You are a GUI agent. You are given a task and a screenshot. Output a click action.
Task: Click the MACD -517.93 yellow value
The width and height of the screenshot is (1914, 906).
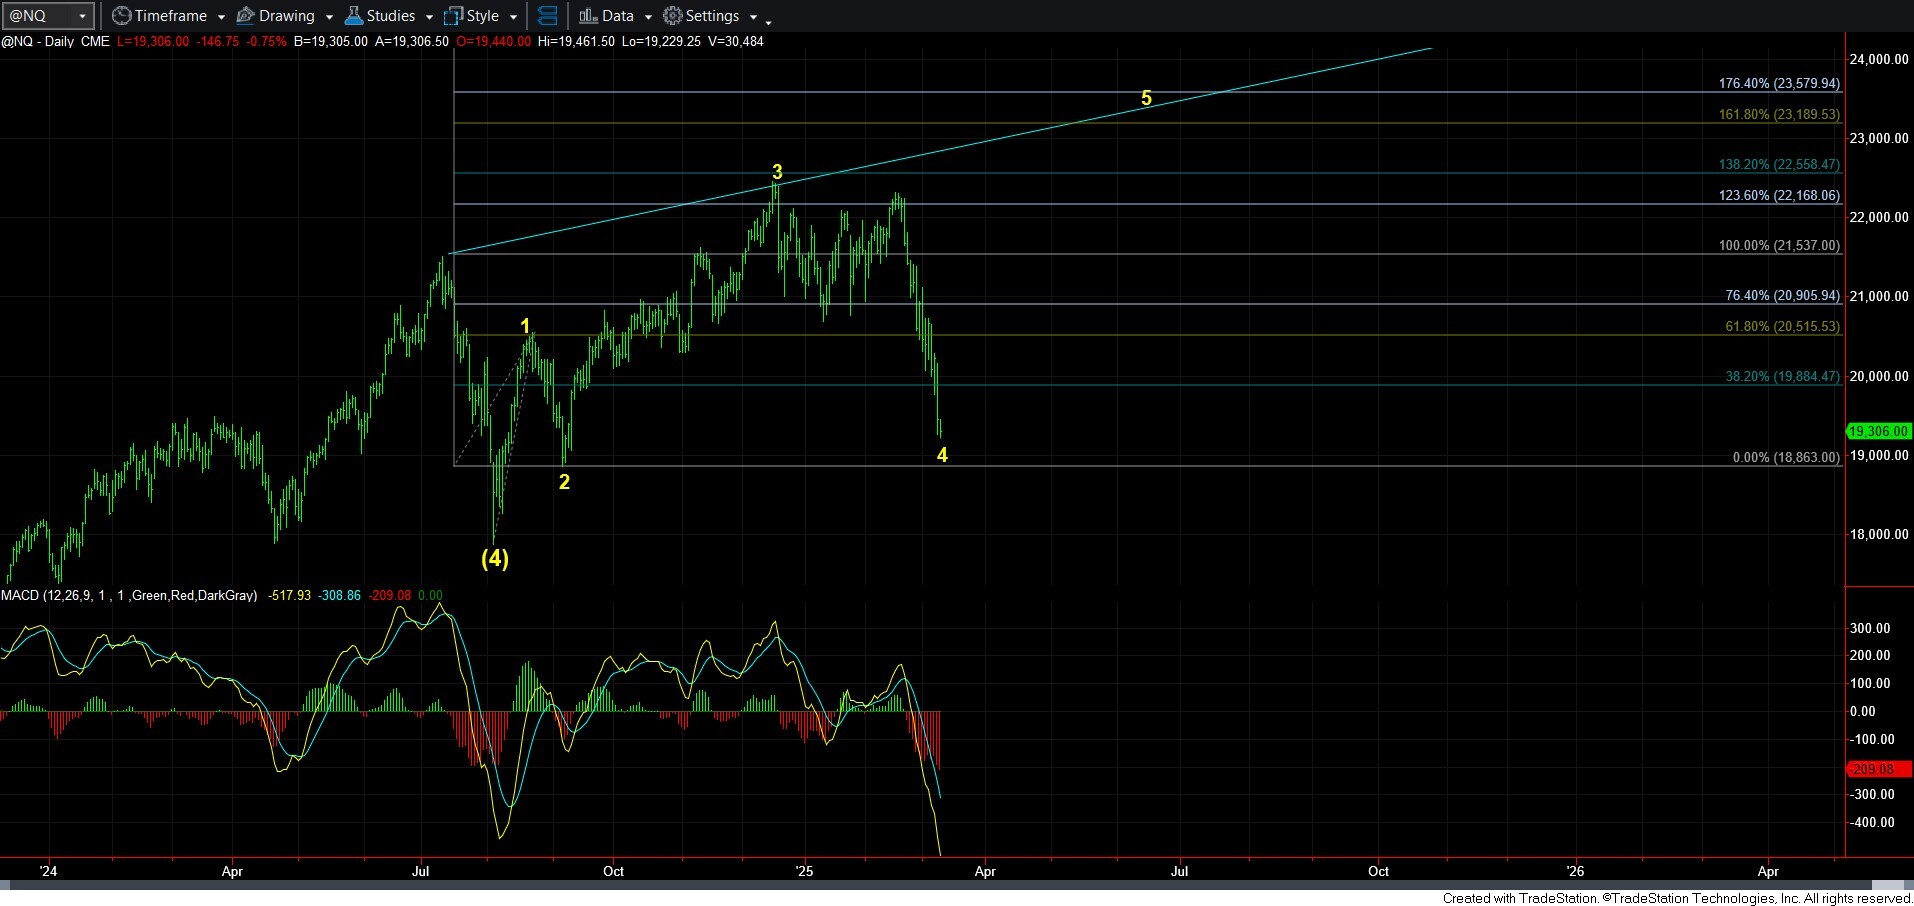click(290, 595)
